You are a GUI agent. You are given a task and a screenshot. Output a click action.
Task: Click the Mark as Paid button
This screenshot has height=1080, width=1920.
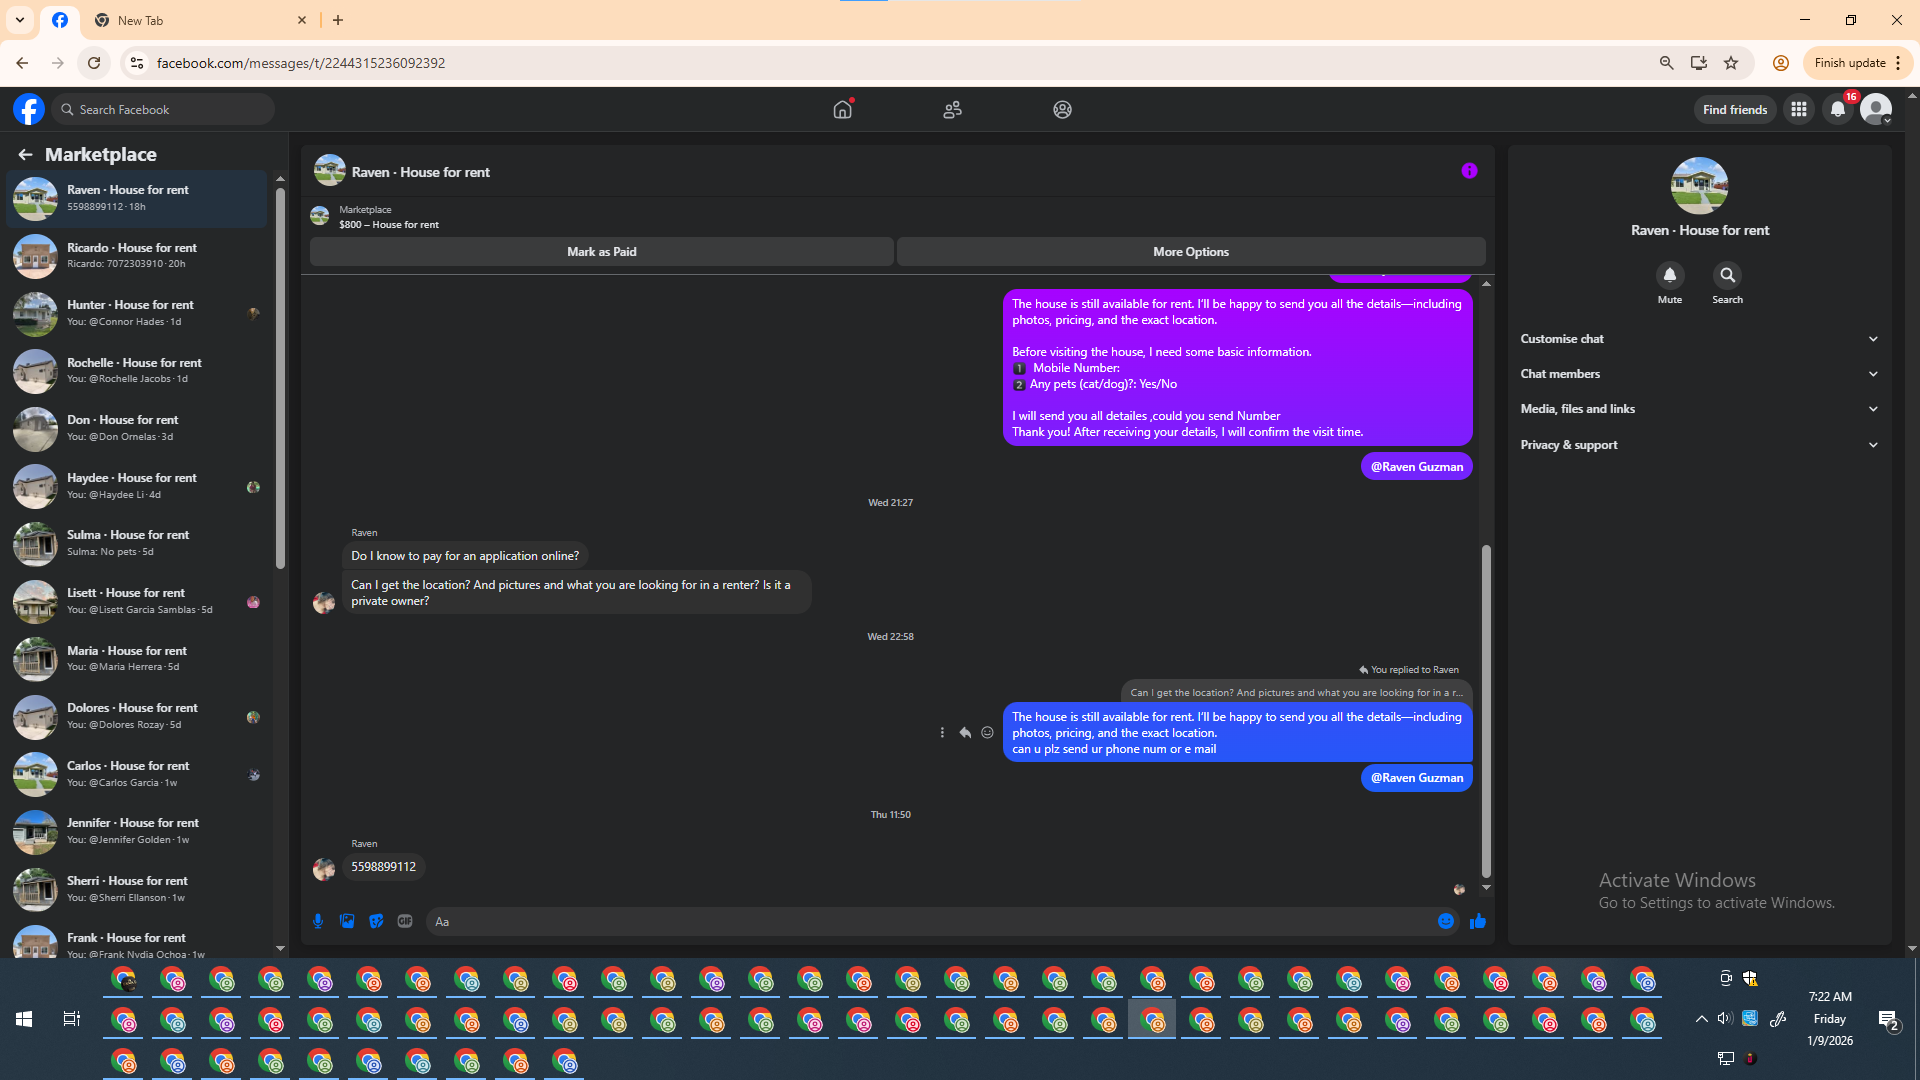pos(601,252)
